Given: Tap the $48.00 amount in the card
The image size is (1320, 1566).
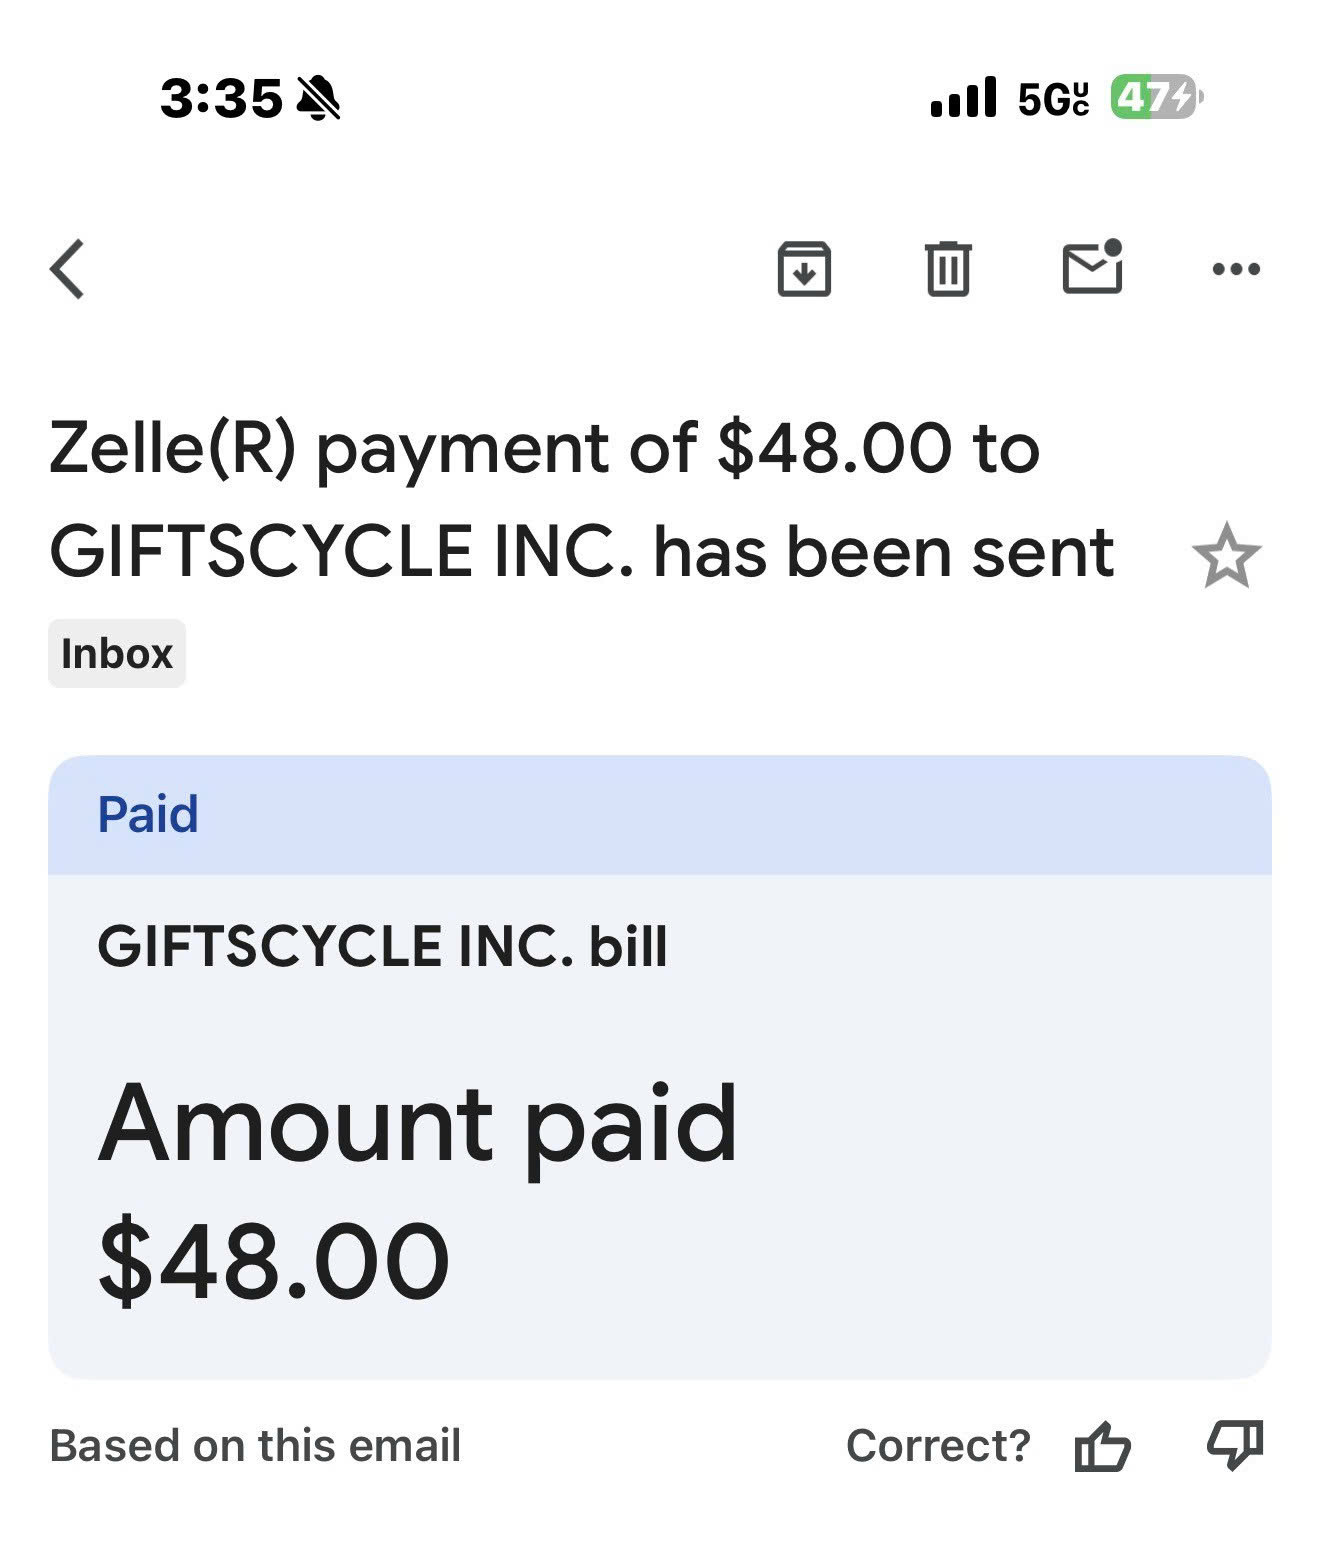Looking at the screenshot, I should (x=274, y=1260).
